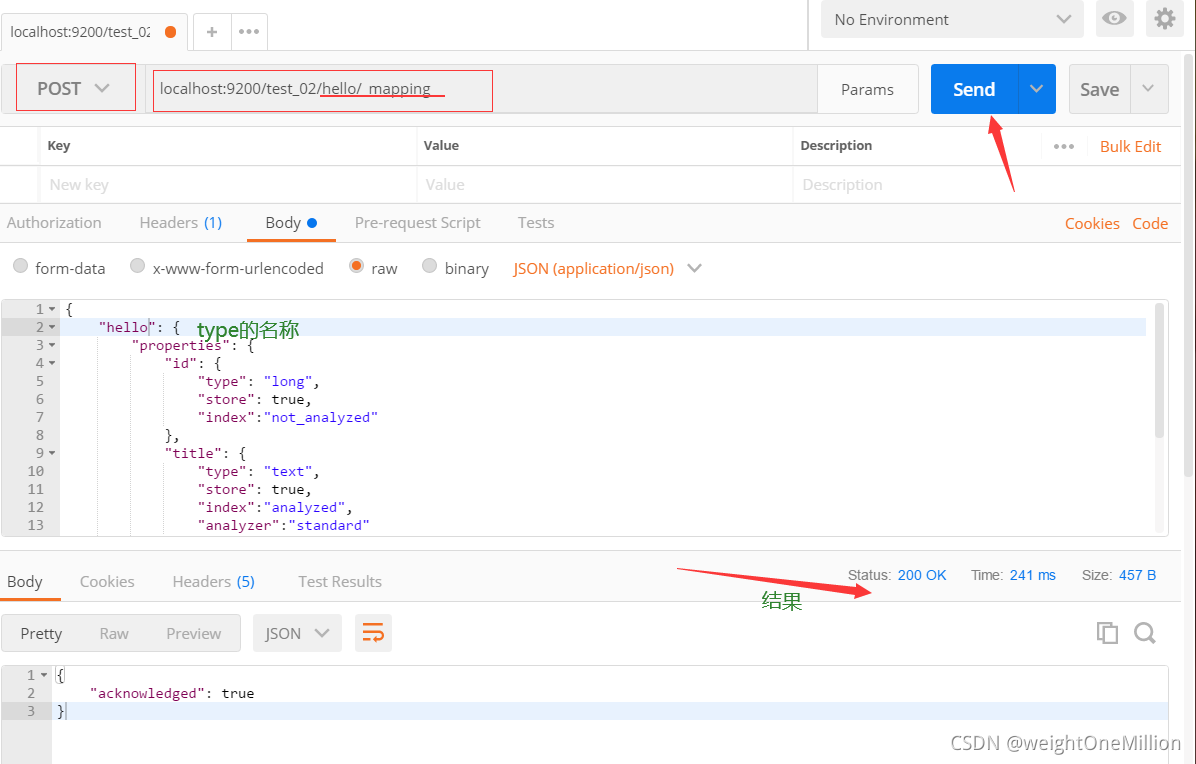This screenshot has width=1196, height=764.
Task: Click "acknowledged" in response body
Action: [x=147, y=693]
